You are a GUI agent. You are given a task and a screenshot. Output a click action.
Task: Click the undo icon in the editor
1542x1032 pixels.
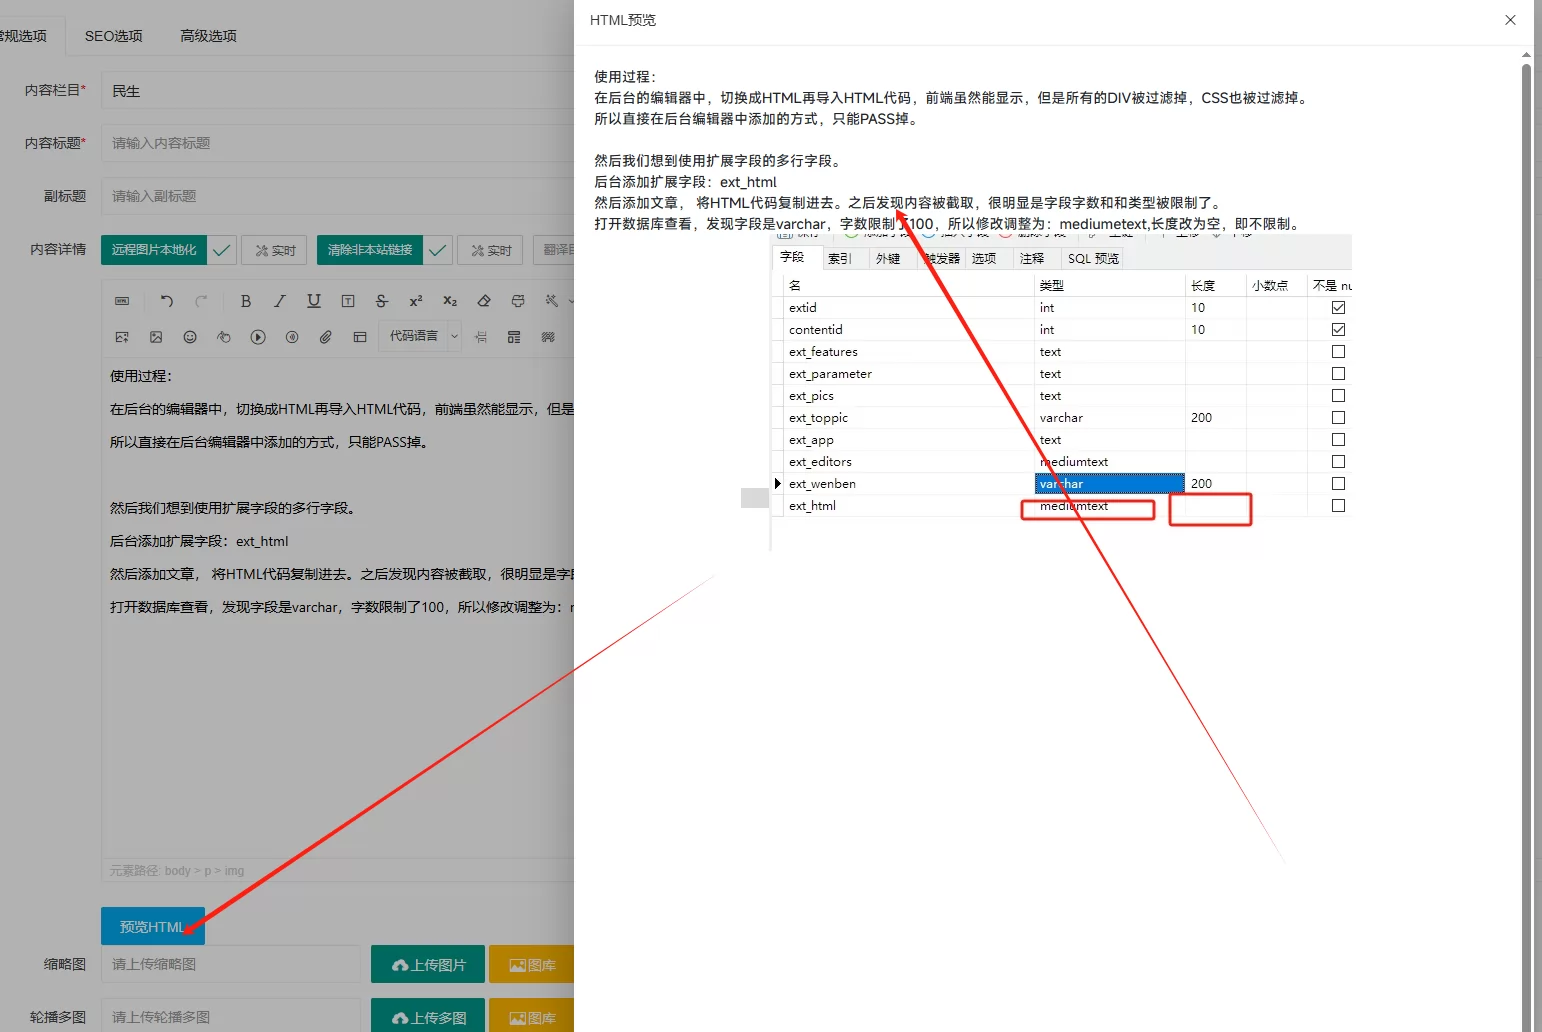(167, 301)
